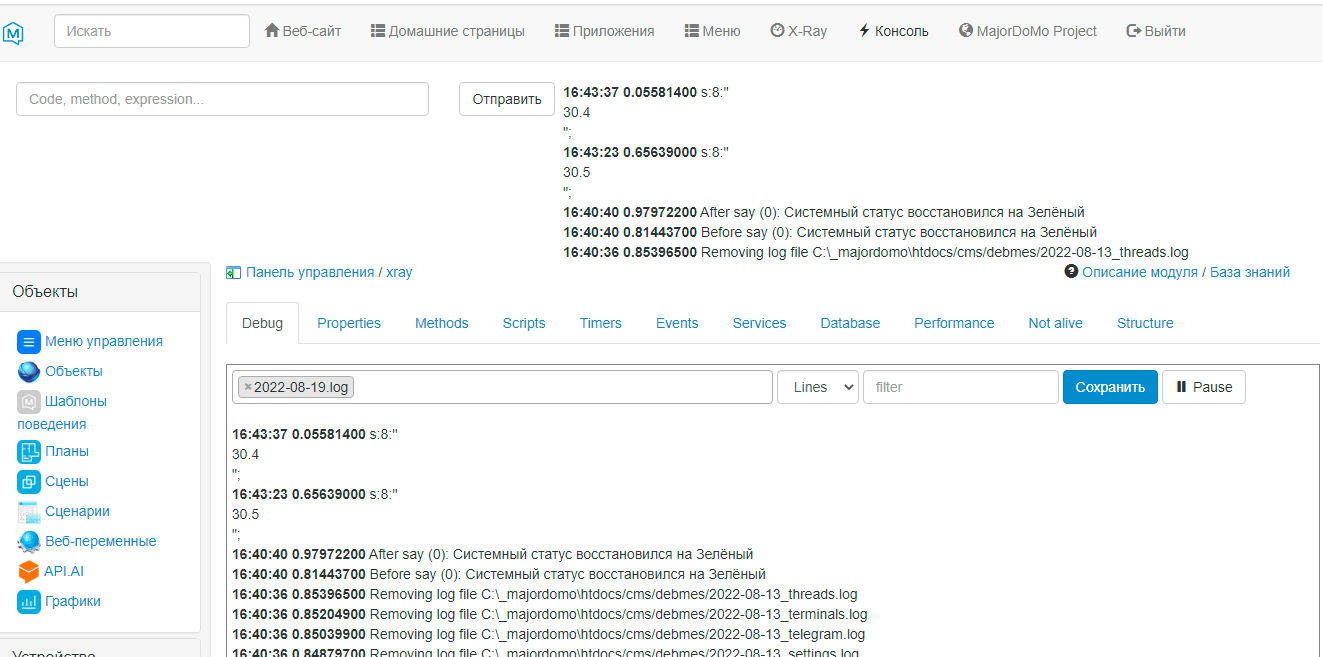Open the Объекты sidebar link

point(74,371)
